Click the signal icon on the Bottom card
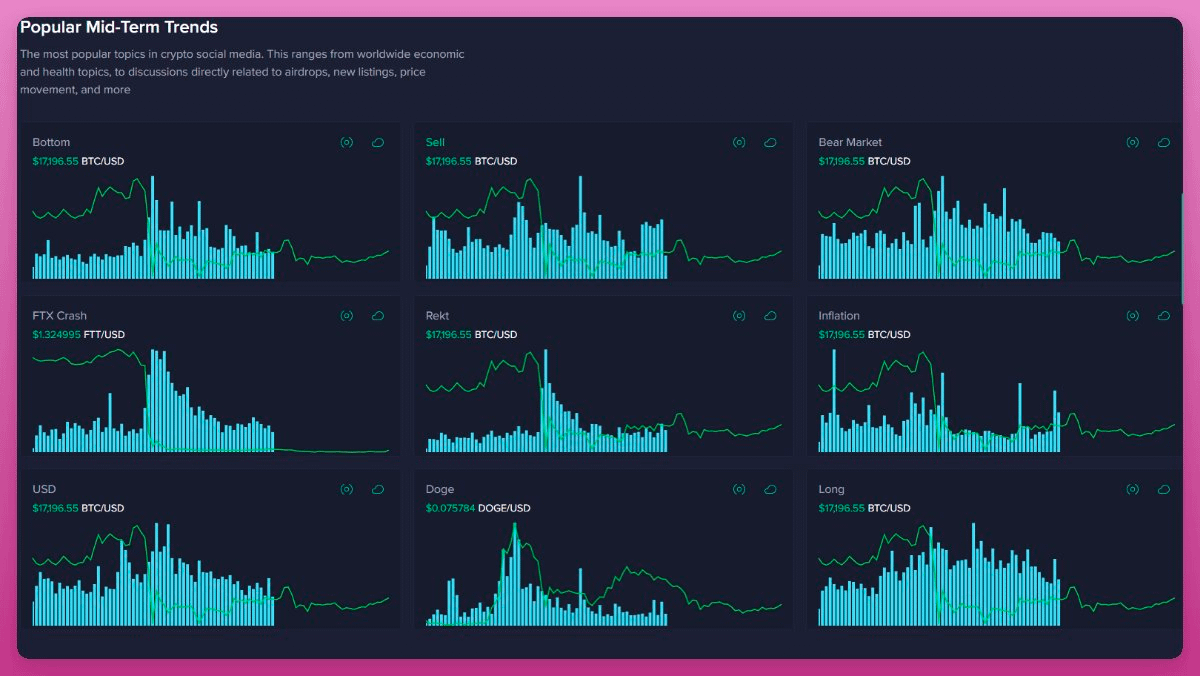This screenshot has width=1200, height=676. (347, 143)
